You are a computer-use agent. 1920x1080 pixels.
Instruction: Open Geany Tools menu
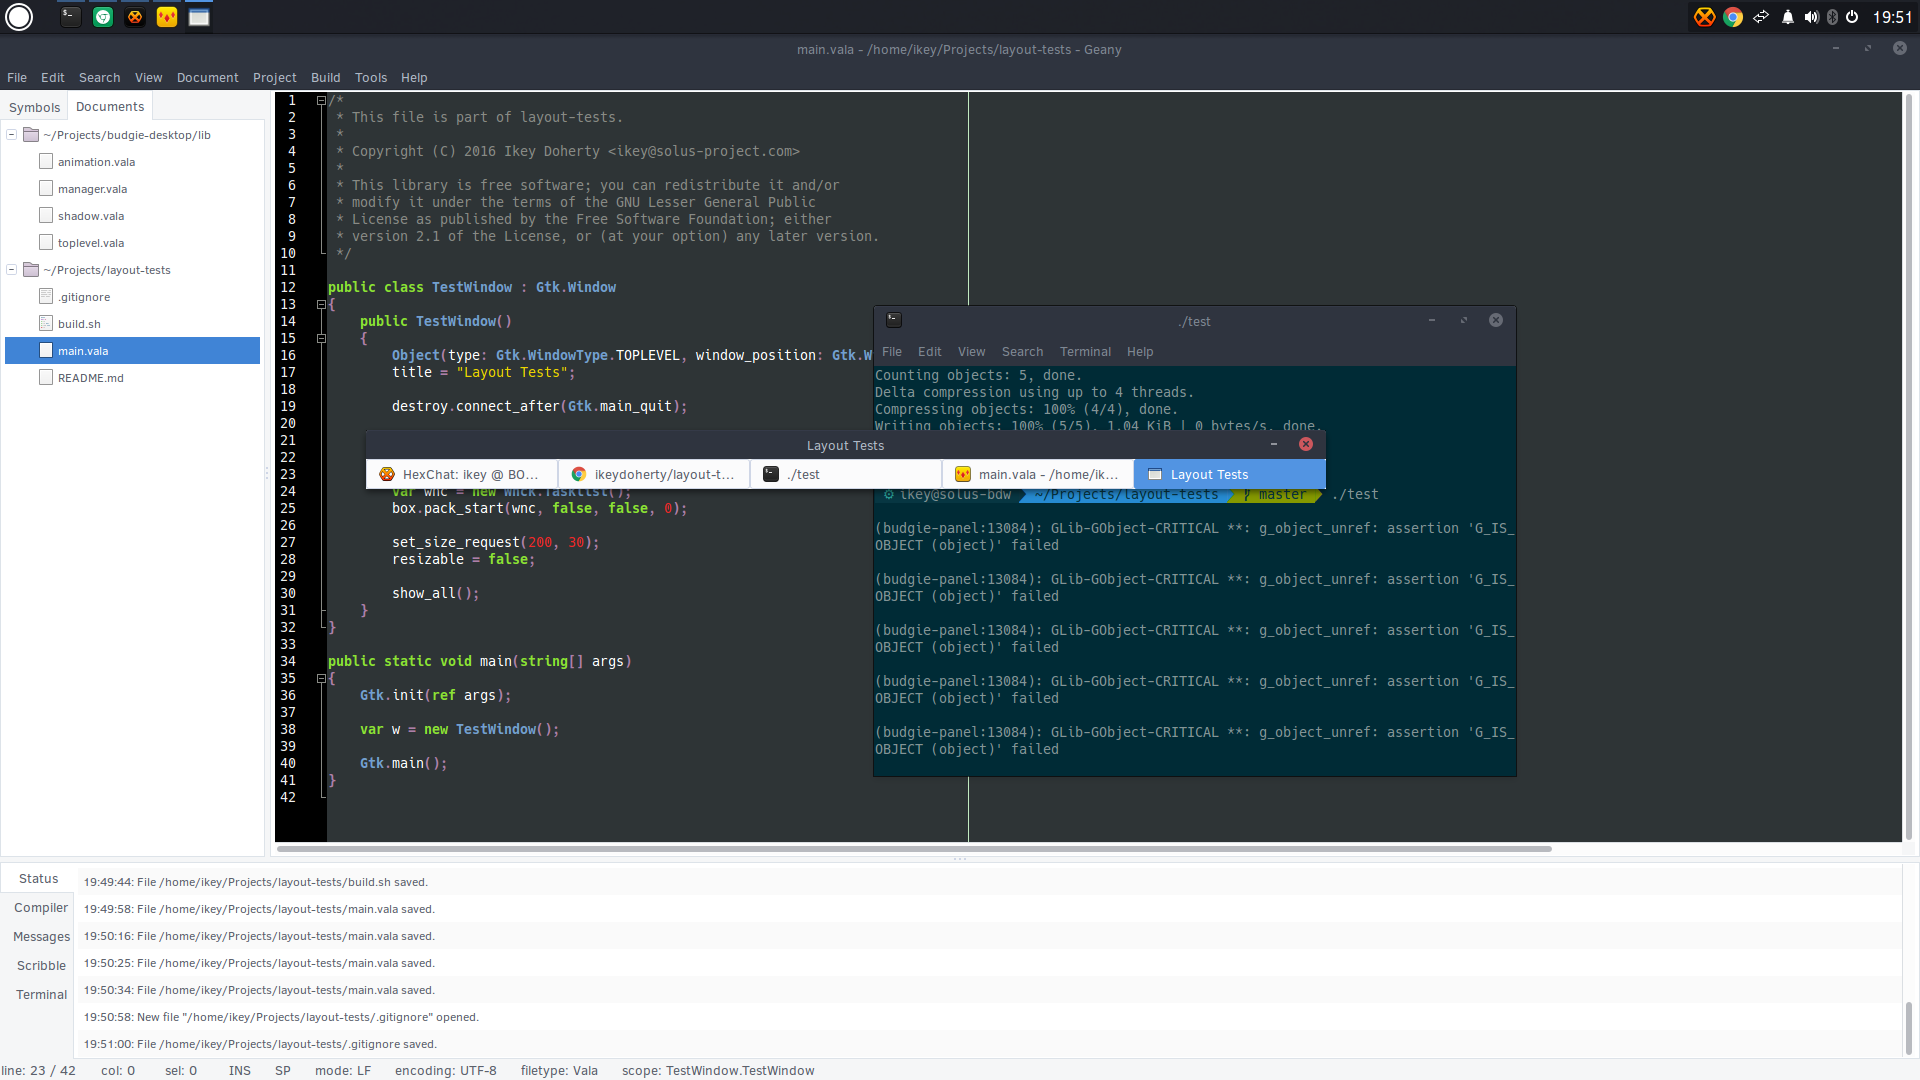371,77
